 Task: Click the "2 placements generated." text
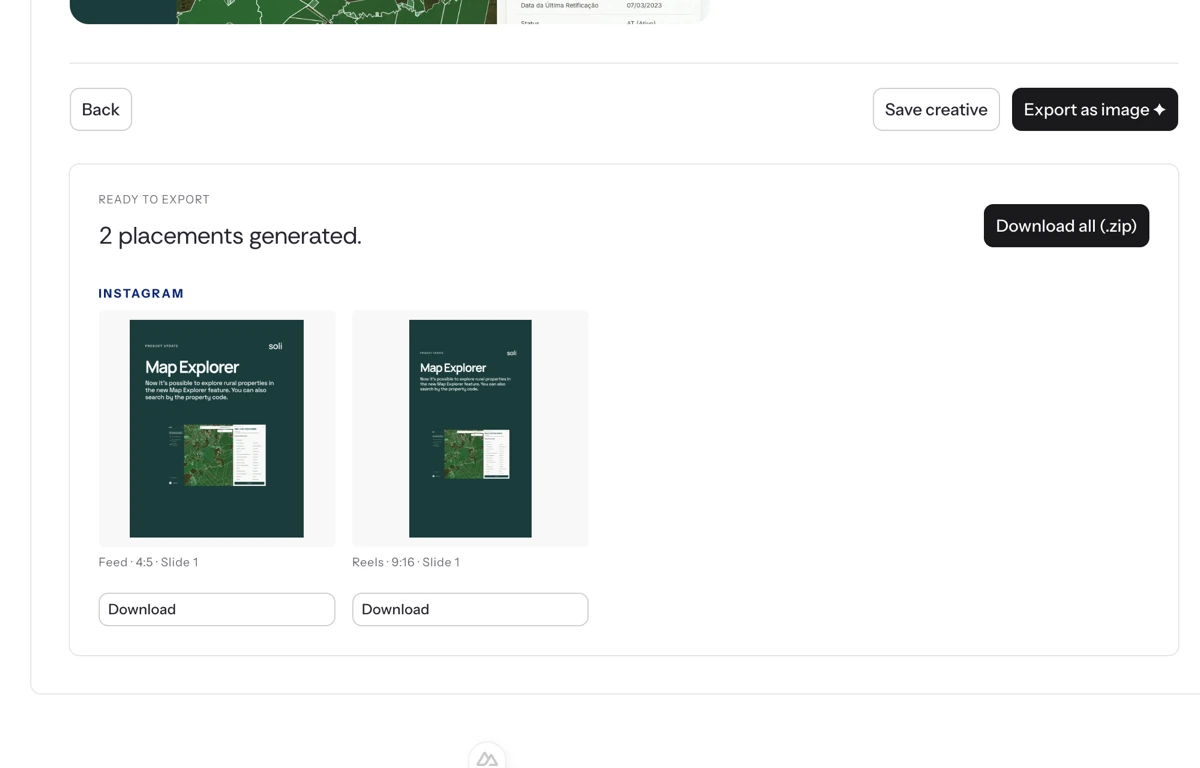tap(230, 236)
